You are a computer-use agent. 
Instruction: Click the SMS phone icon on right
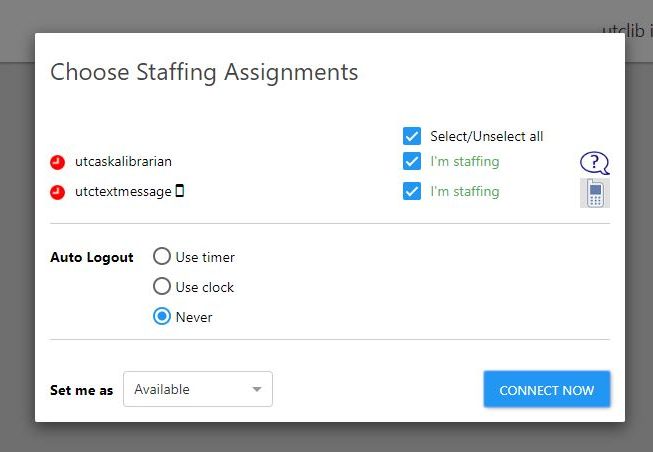pyautogui.click(x=595, y=193)
